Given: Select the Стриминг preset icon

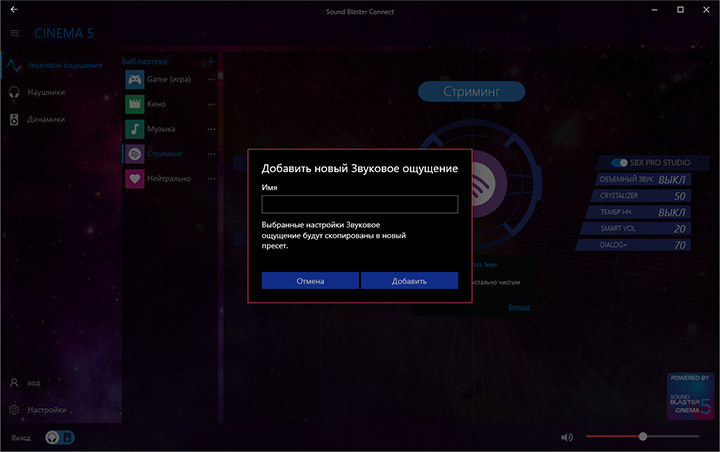Looking at the screenshot, I should [135, 154].
